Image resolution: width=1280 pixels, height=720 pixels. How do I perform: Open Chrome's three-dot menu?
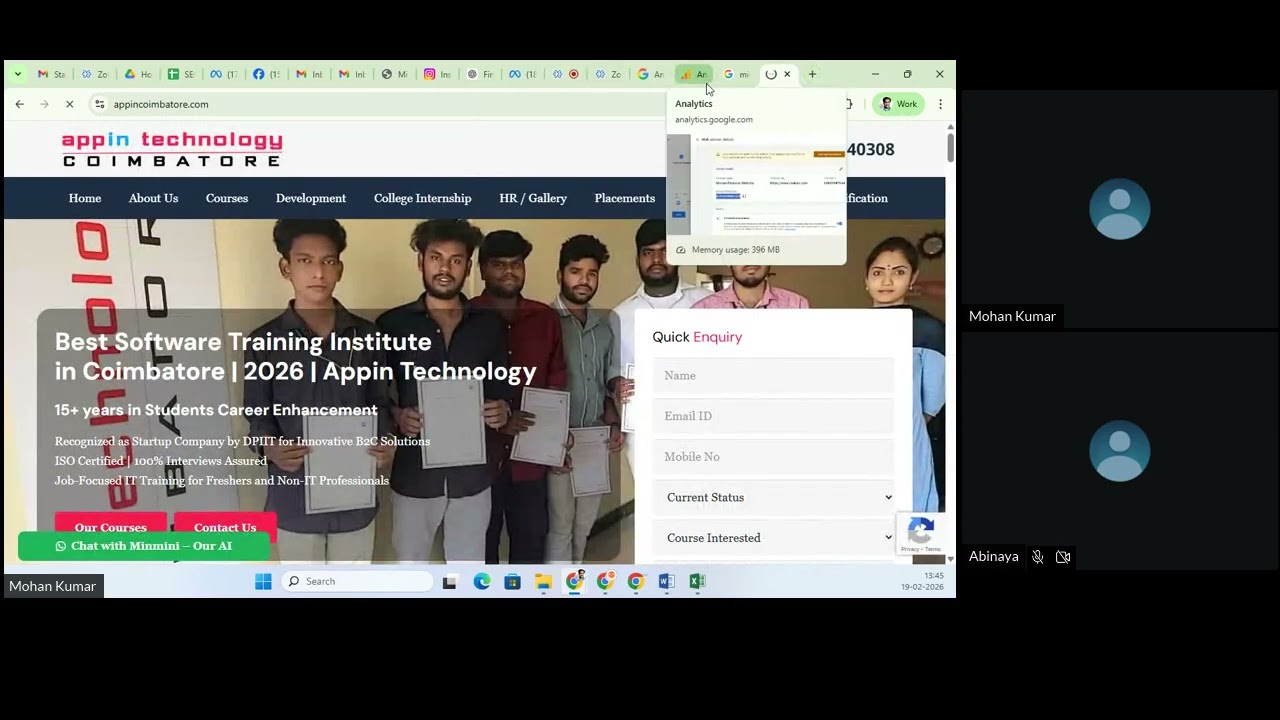click(940, 104)
